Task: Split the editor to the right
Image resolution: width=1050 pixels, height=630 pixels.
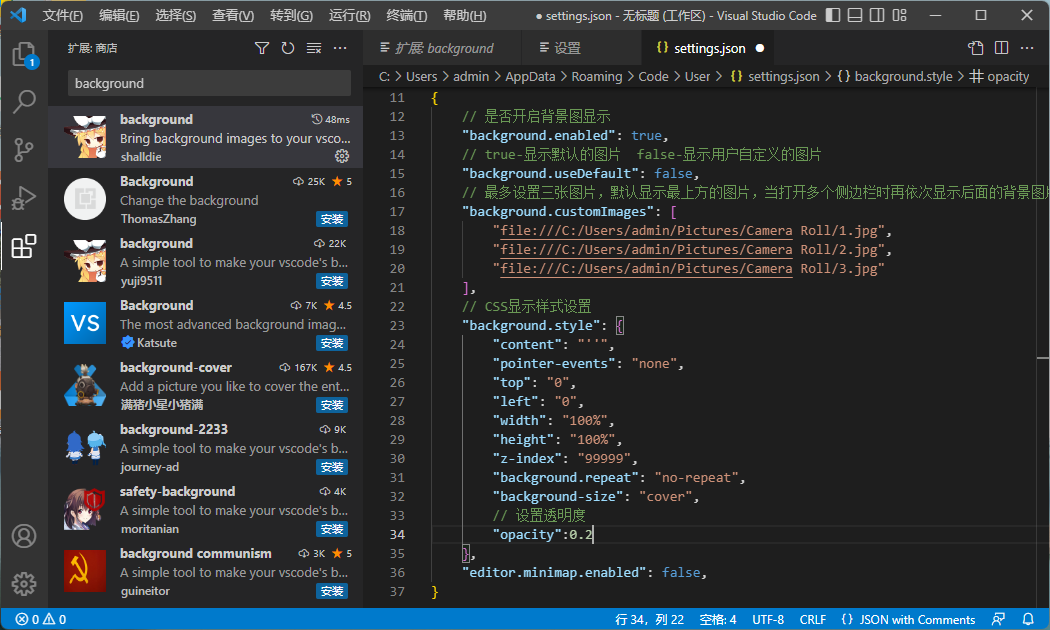Action: (x=1001, y=48)
